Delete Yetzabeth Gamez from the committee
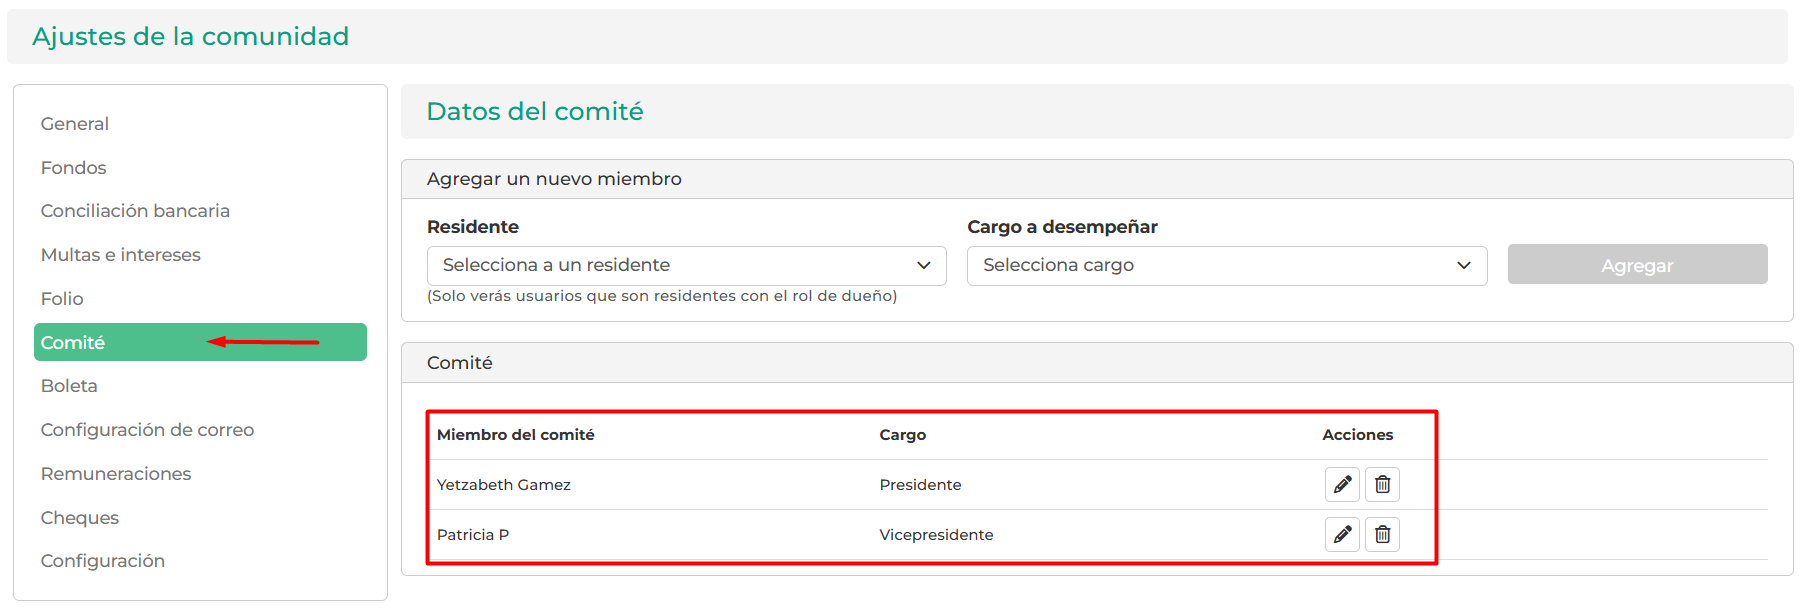The width and height of the screenshot is (1804, 611). (1382, 485)
